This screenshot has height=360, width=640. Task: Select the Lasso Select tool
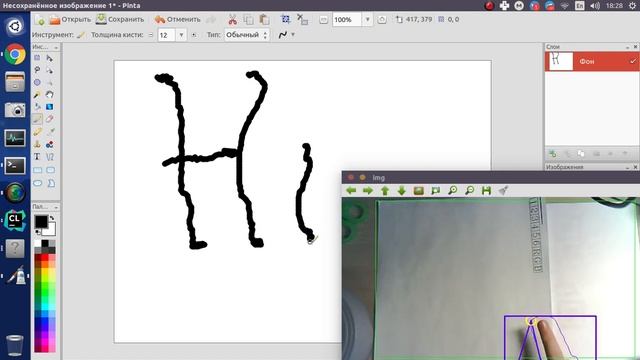[37, 70]
